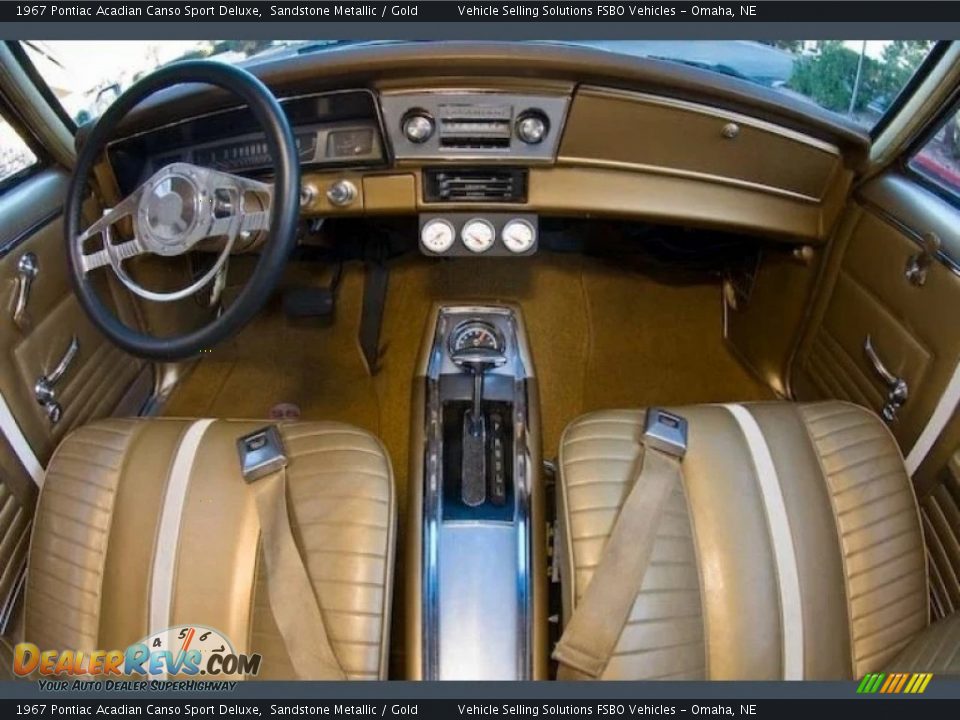Click the DealerRevs.com logo

click(135, 660)
